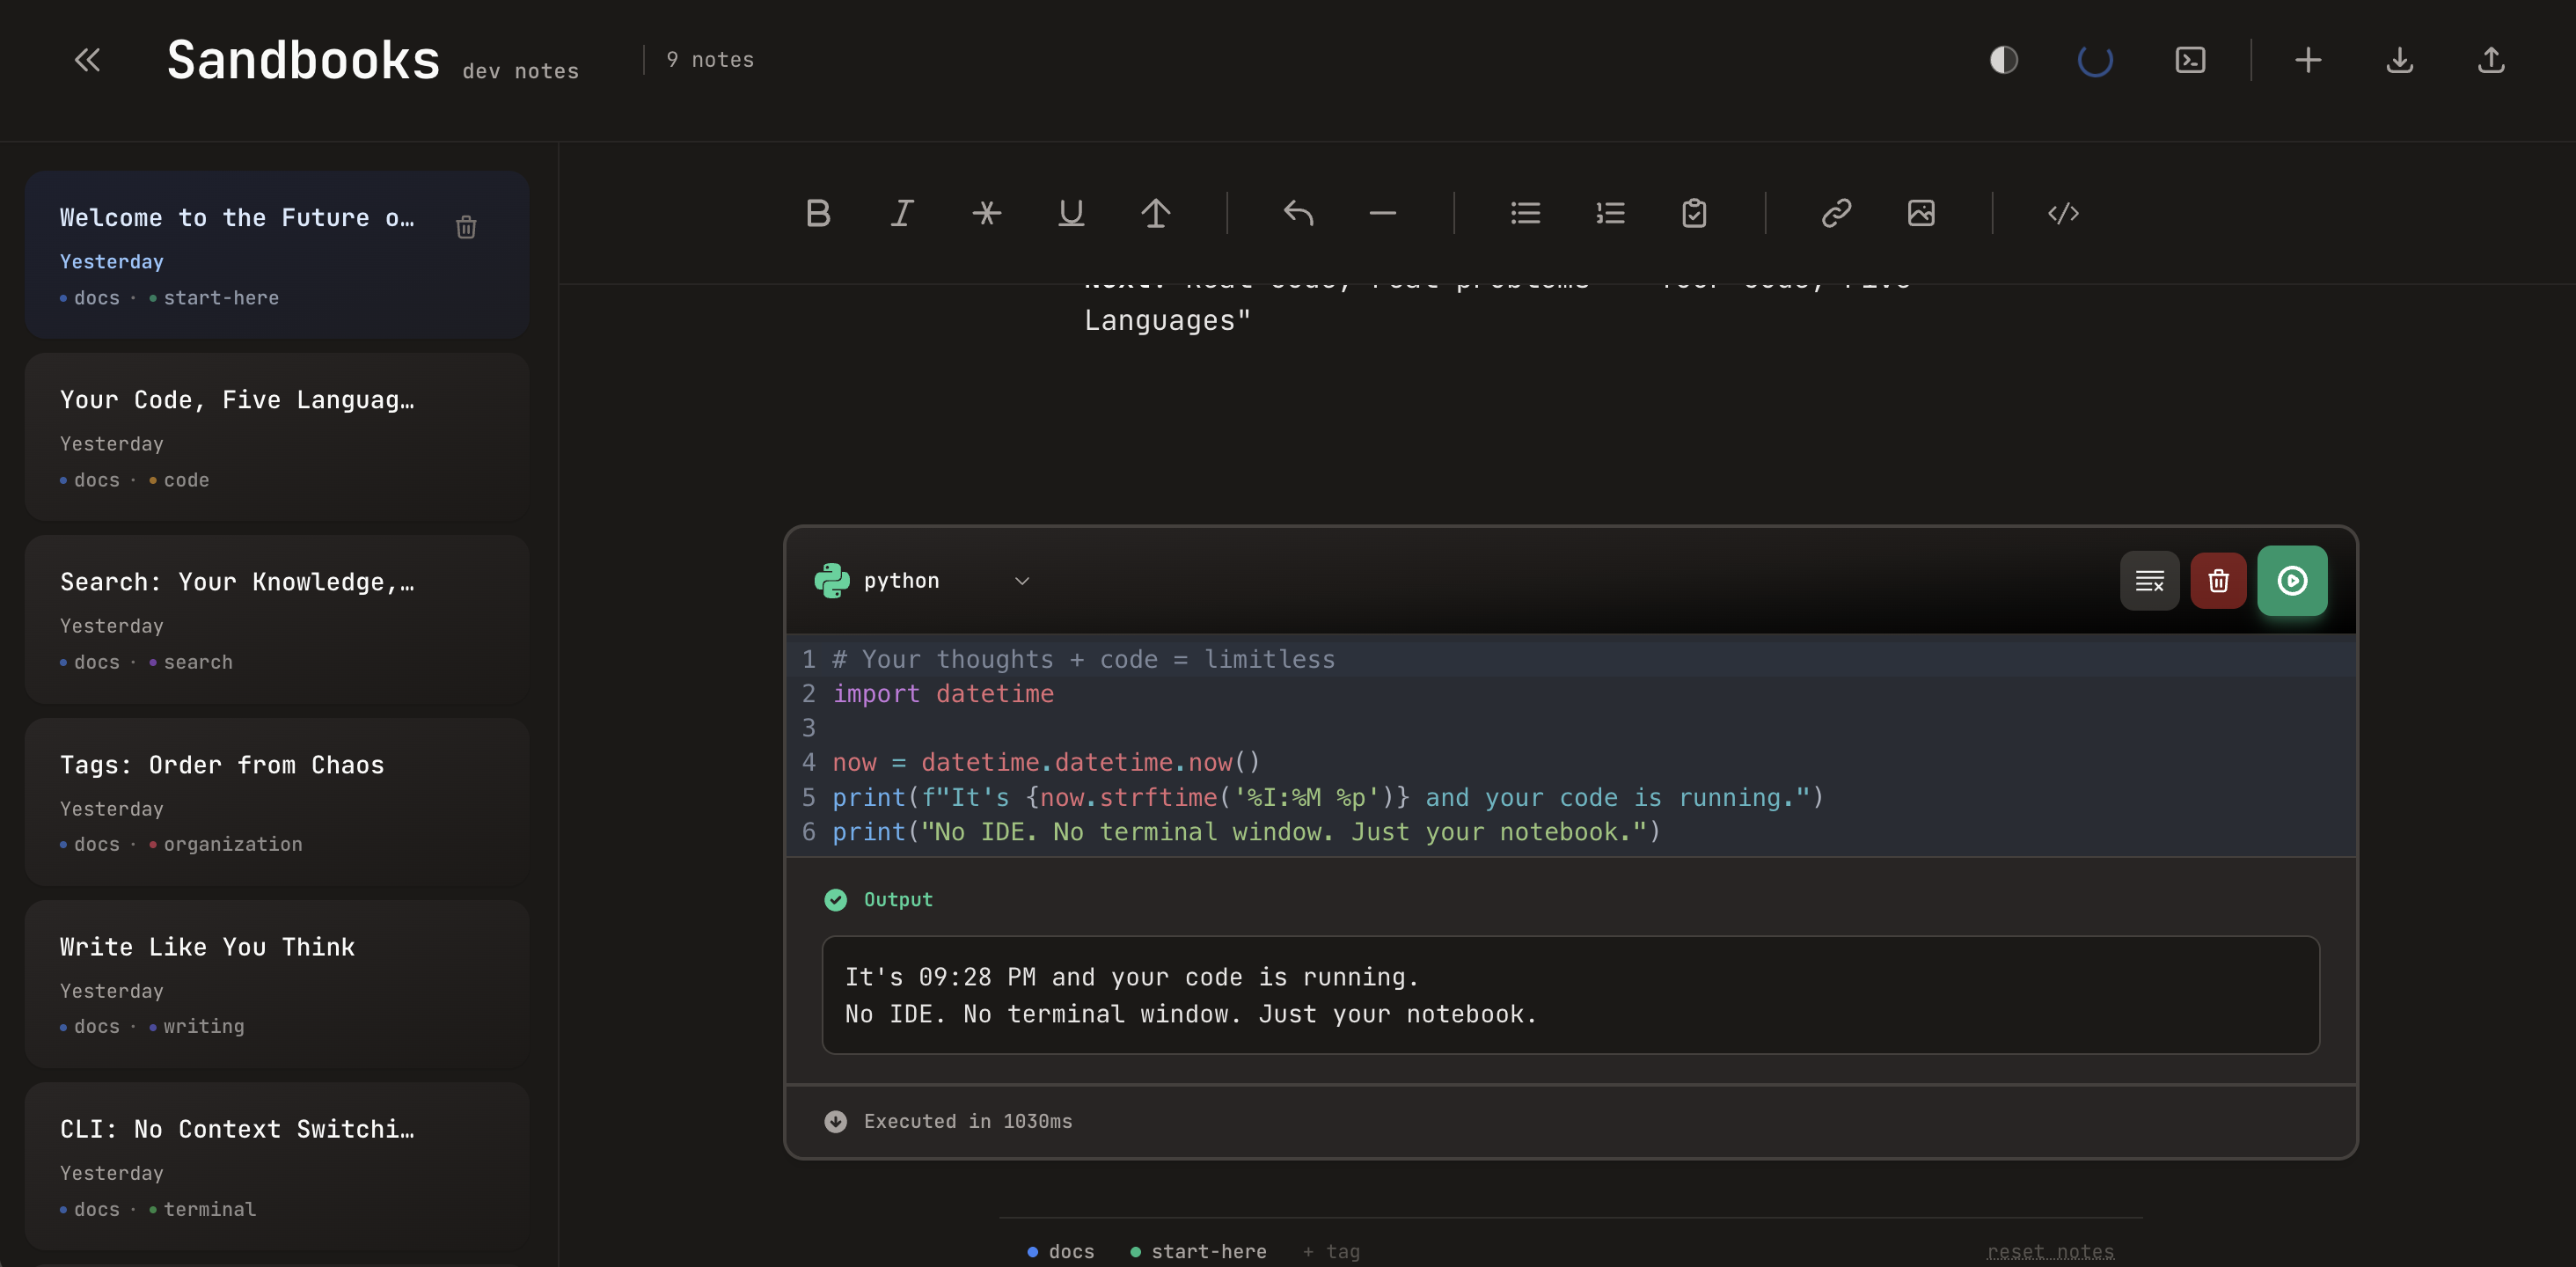
Task: Toggle the dark/light theme
Action: (2003, 60)
